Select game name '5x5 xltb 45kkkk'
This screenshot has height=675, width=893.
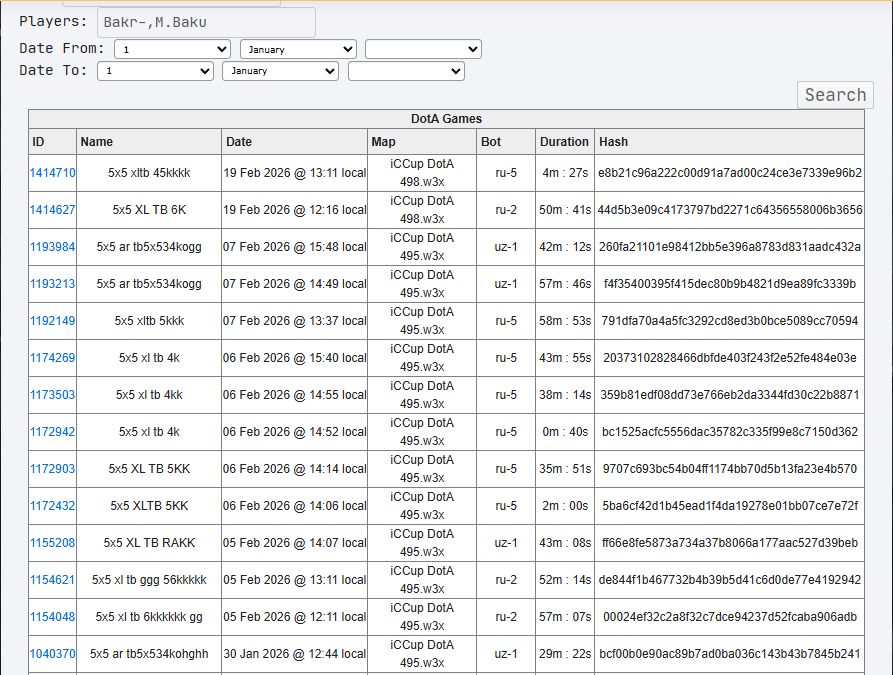149,173
